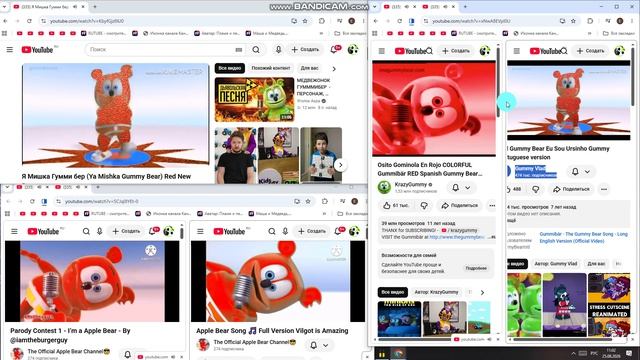Expand tab list arrow in bottom-left window
Image resolution: width=640 pixels, height=360 pixels.
pyautogui.click(x=7, y=187)
